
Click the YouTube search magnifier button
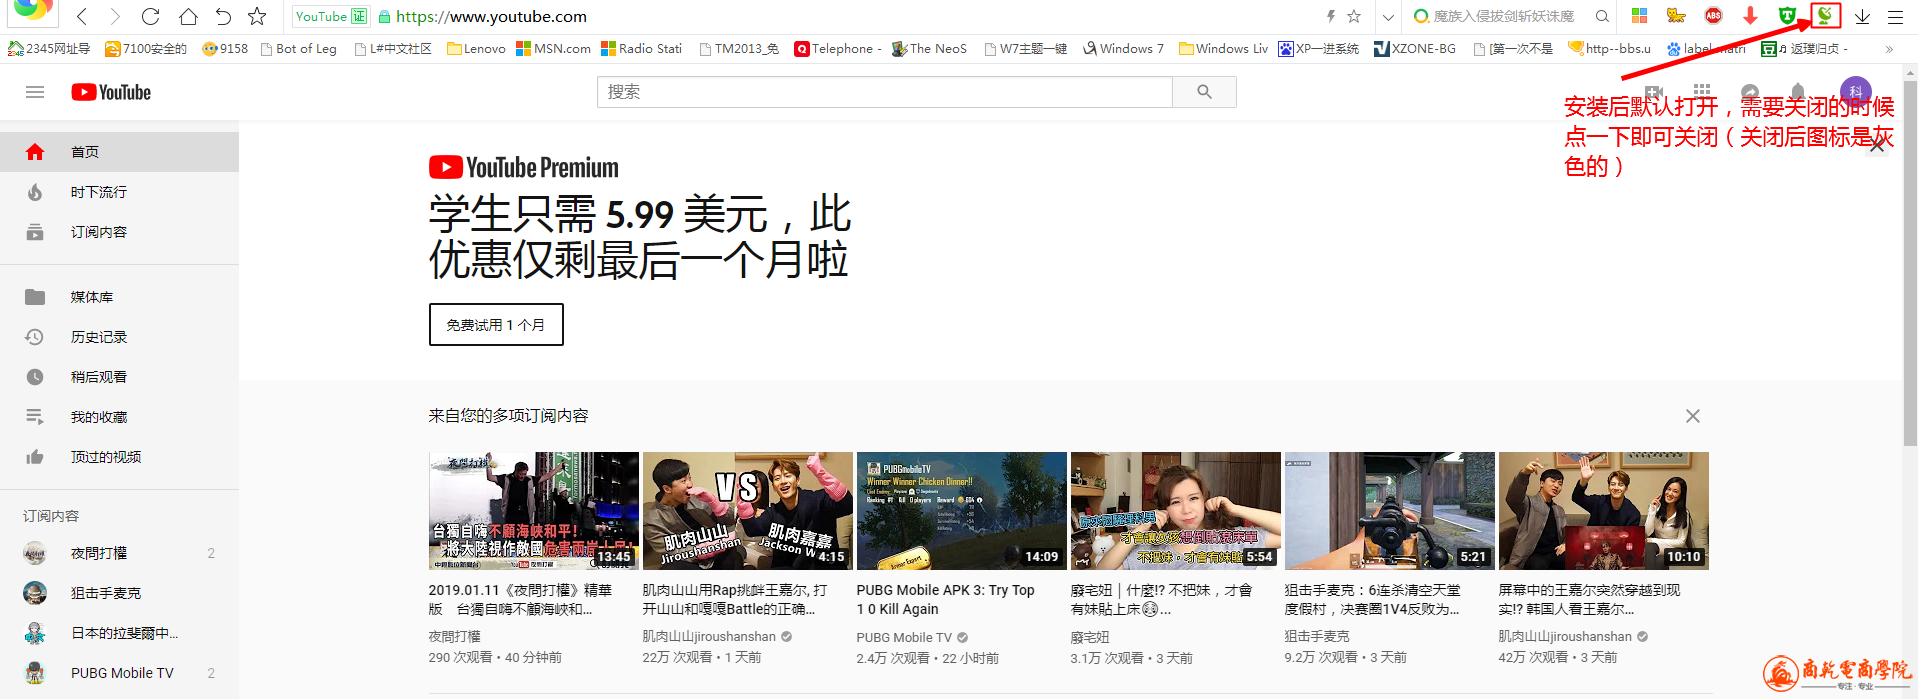pos(1204,92)
